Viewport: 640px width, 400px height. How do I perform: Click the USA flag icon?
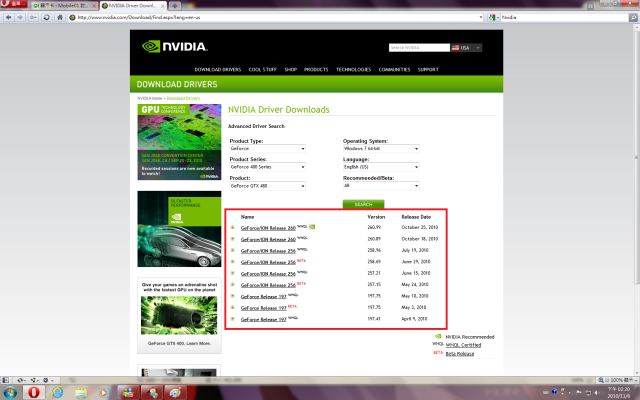point(455,48)
